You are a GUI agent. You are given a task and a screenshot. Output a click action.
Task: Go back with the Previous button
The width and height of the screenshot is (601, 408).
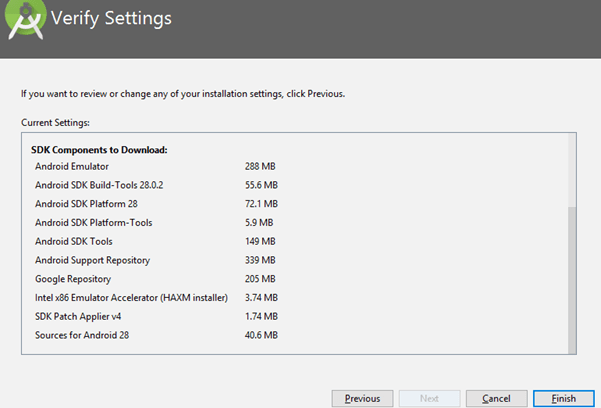click(x=362, y=399)
